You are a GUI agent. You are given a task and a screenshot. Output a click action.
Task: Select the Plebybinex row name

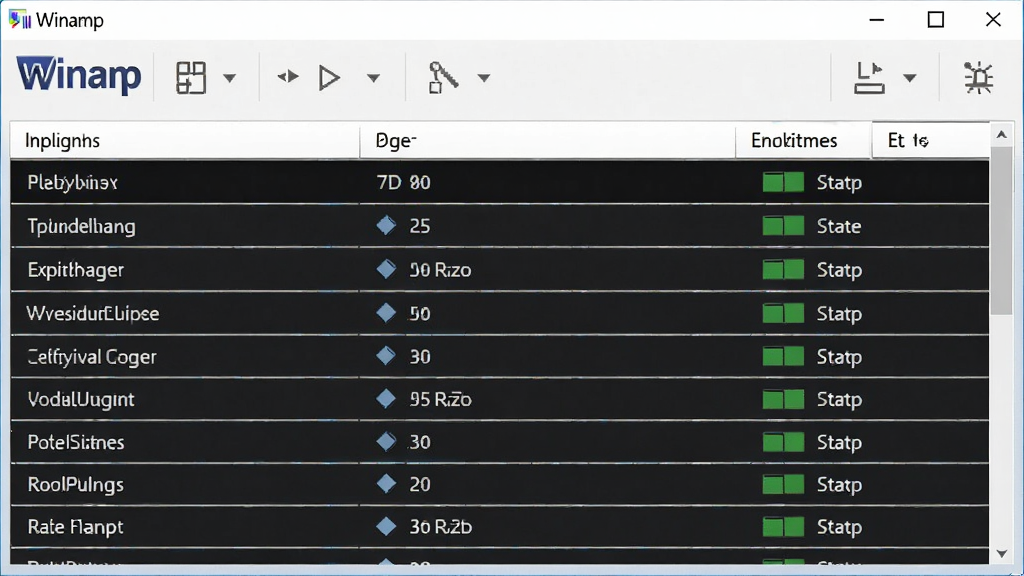click(x=72, y=182)
